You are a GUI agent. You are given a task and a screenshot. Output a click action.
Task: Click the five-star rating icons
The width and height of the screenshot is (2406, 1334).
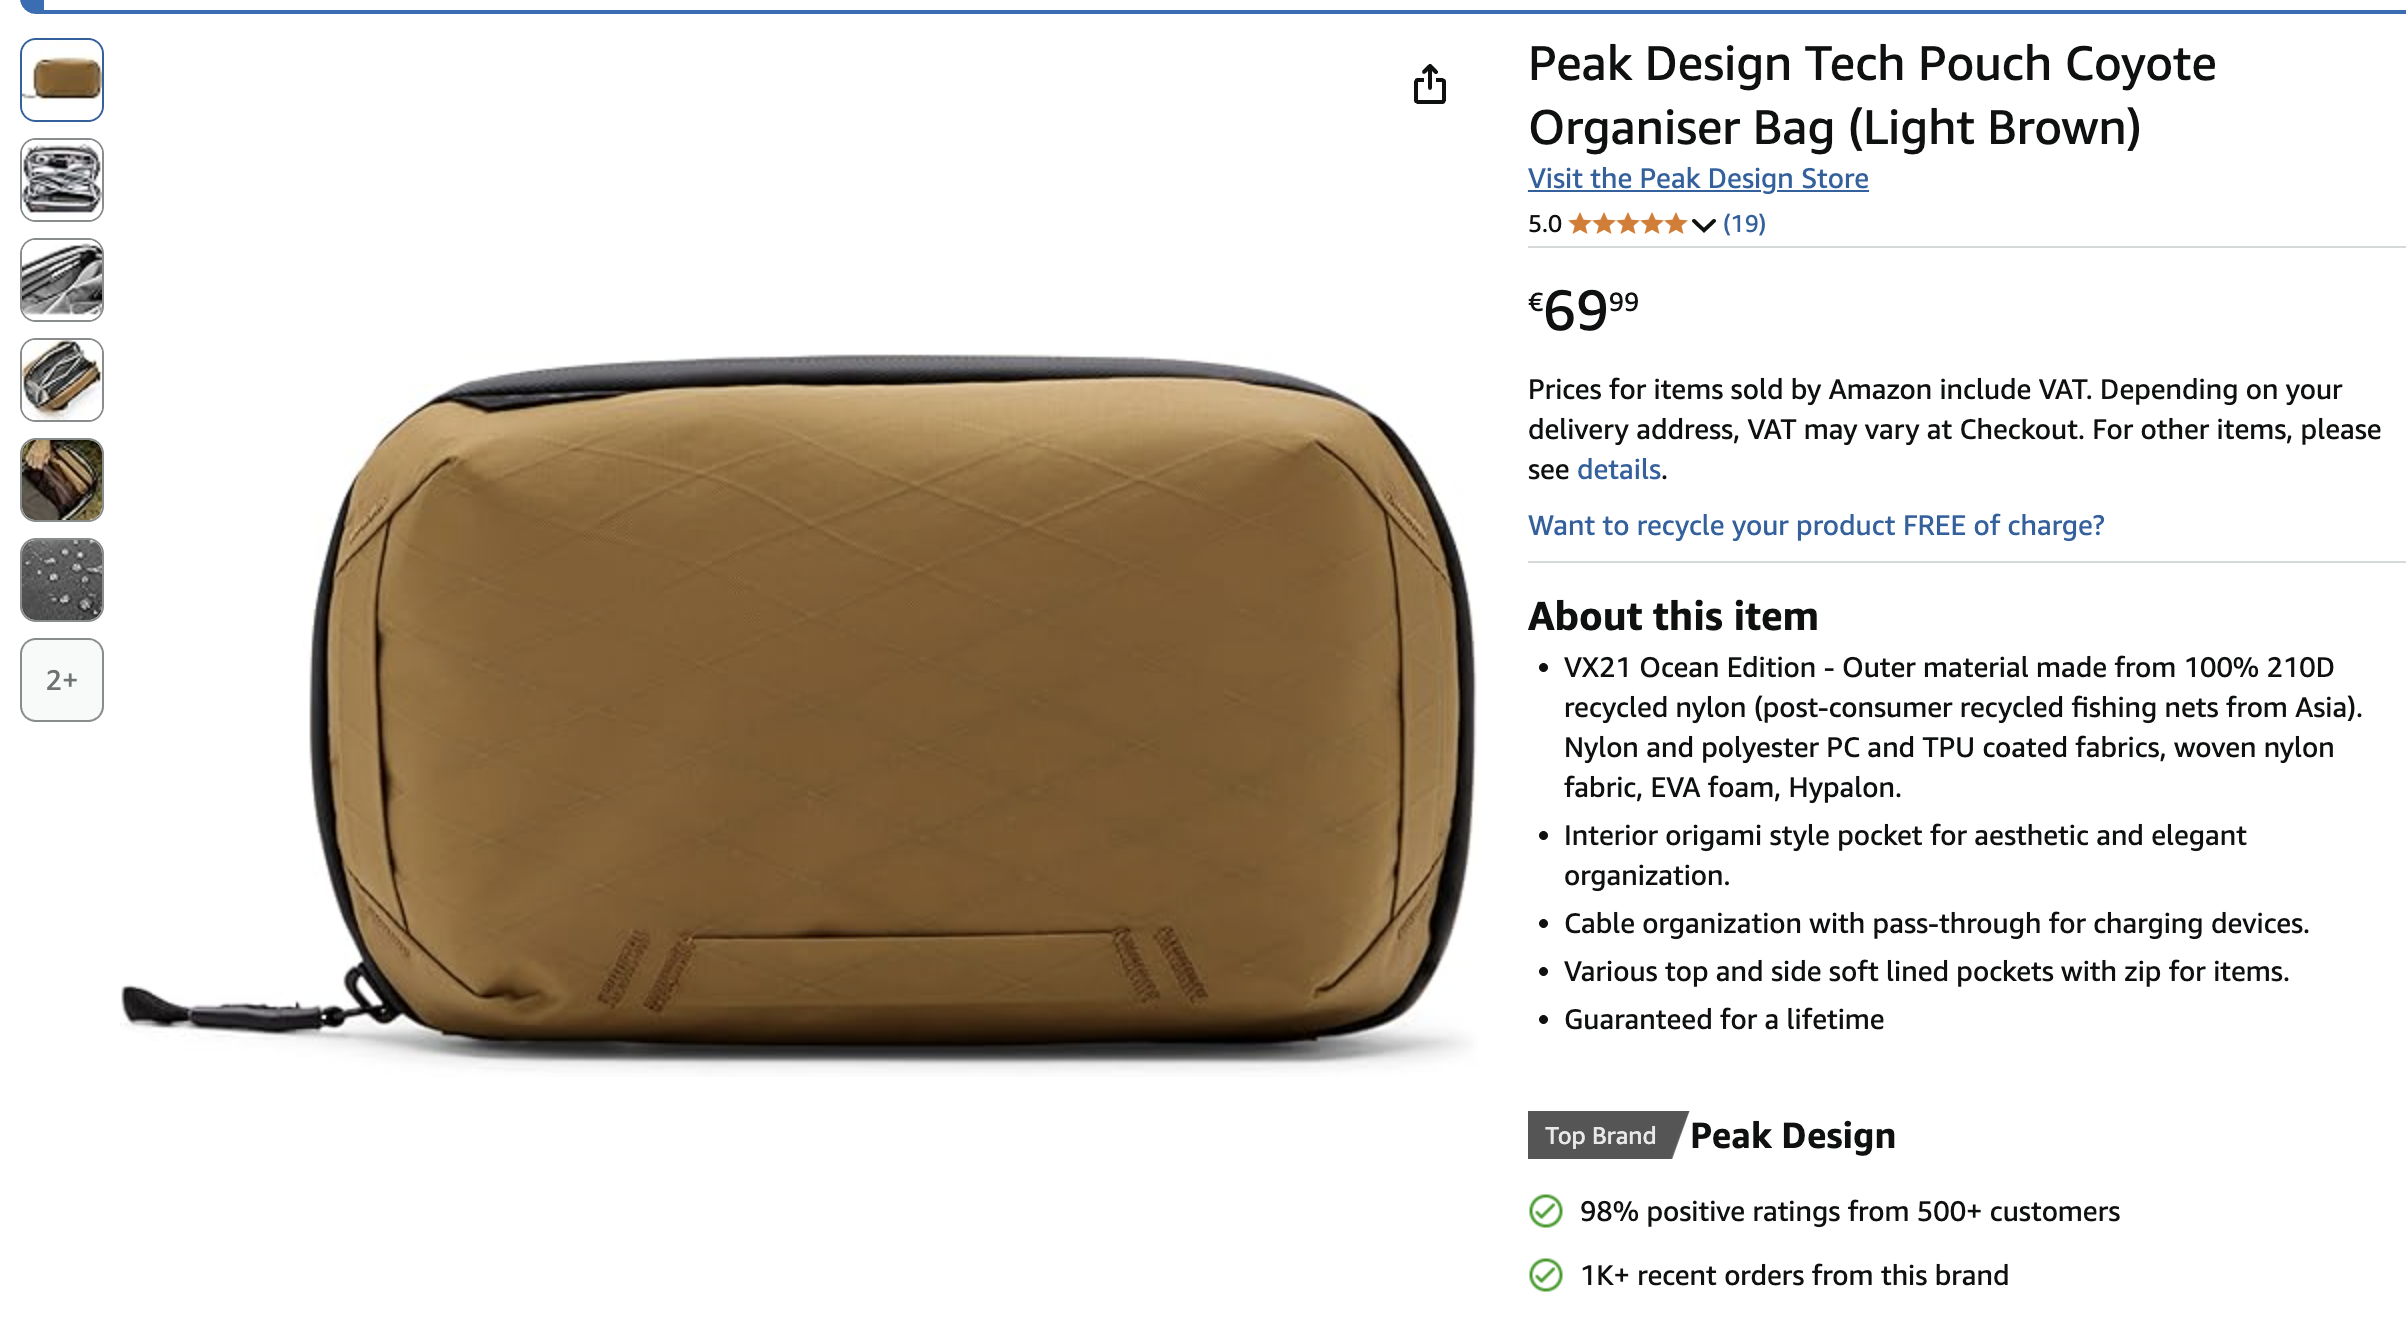pos(1628,224)
